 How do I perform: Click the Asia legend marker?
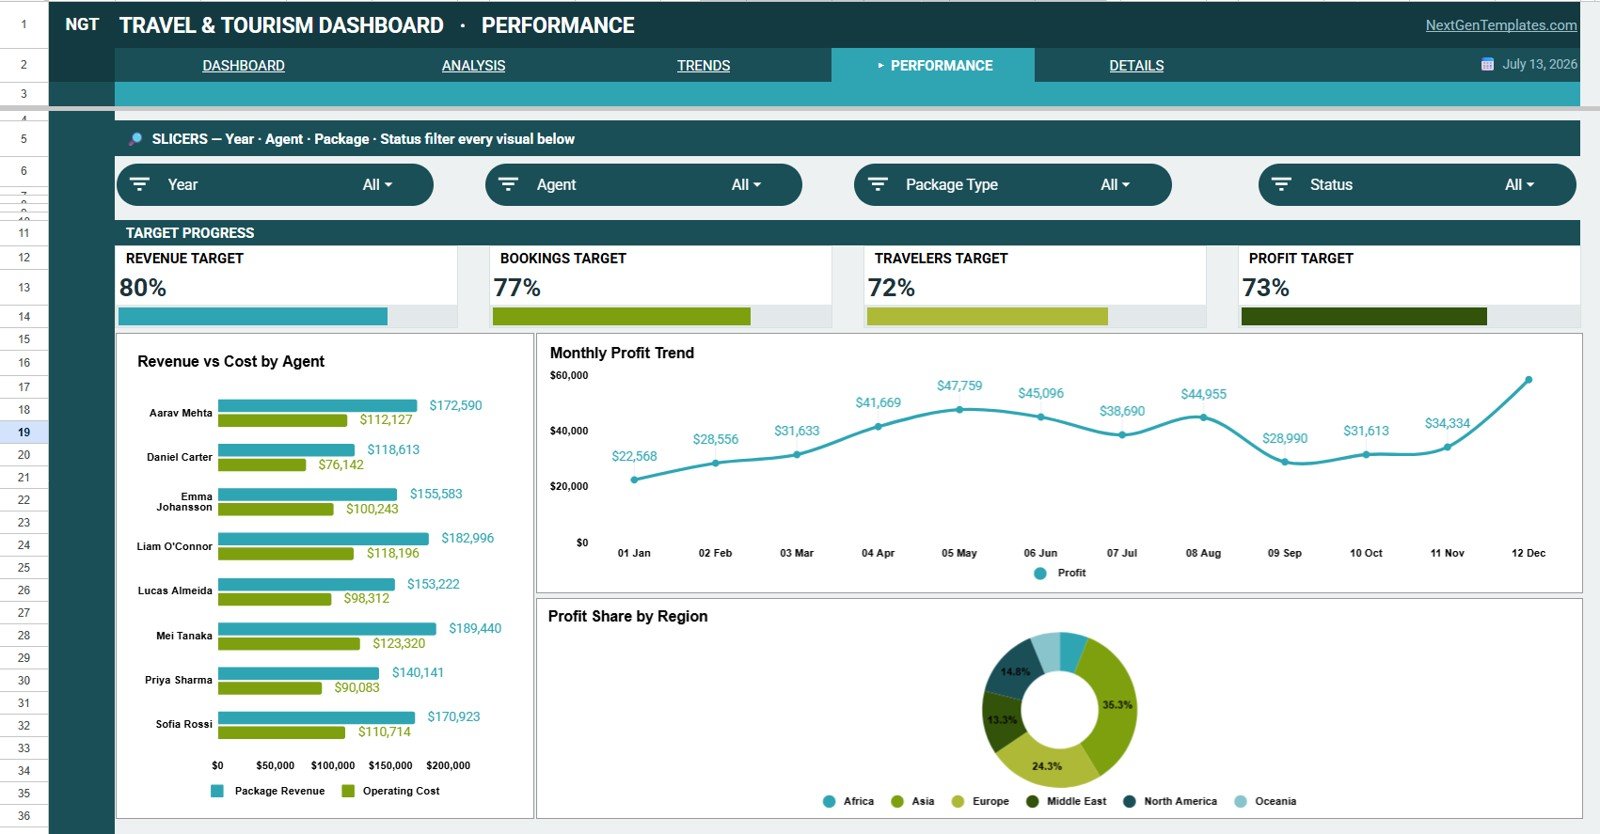(897, 801)
